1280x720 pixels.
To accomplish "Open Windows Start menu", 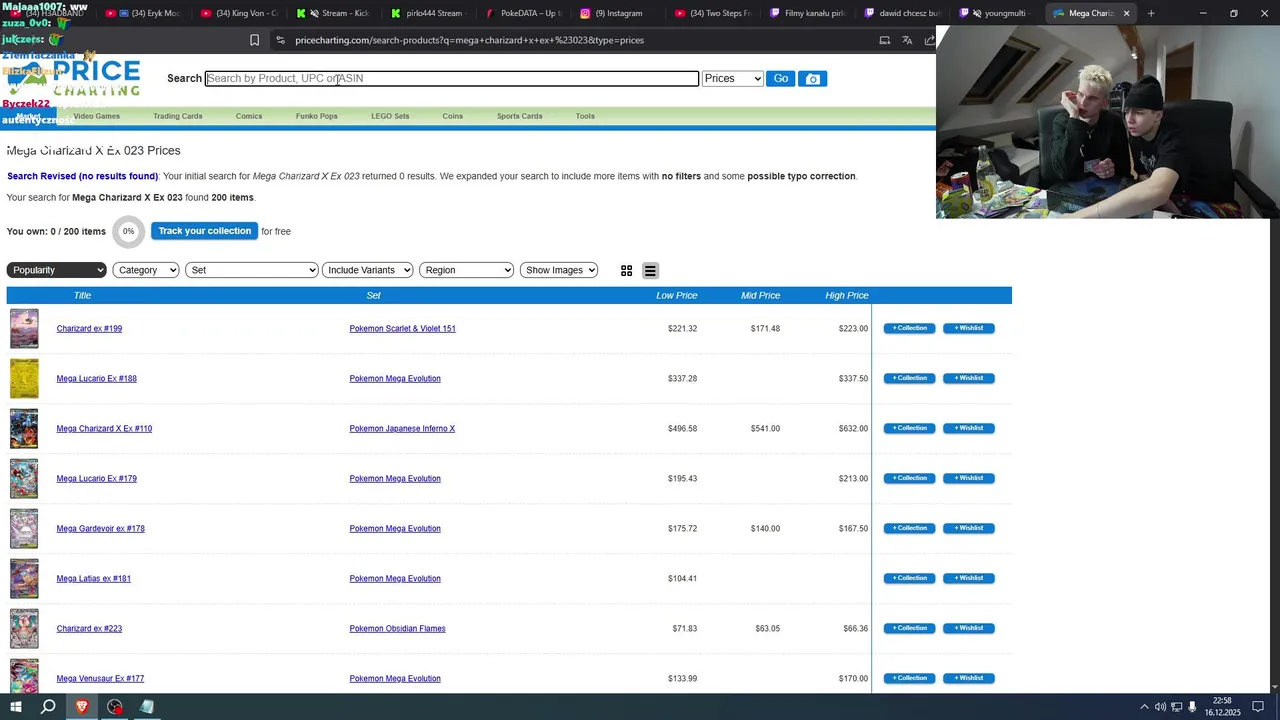I will [16, 707].
